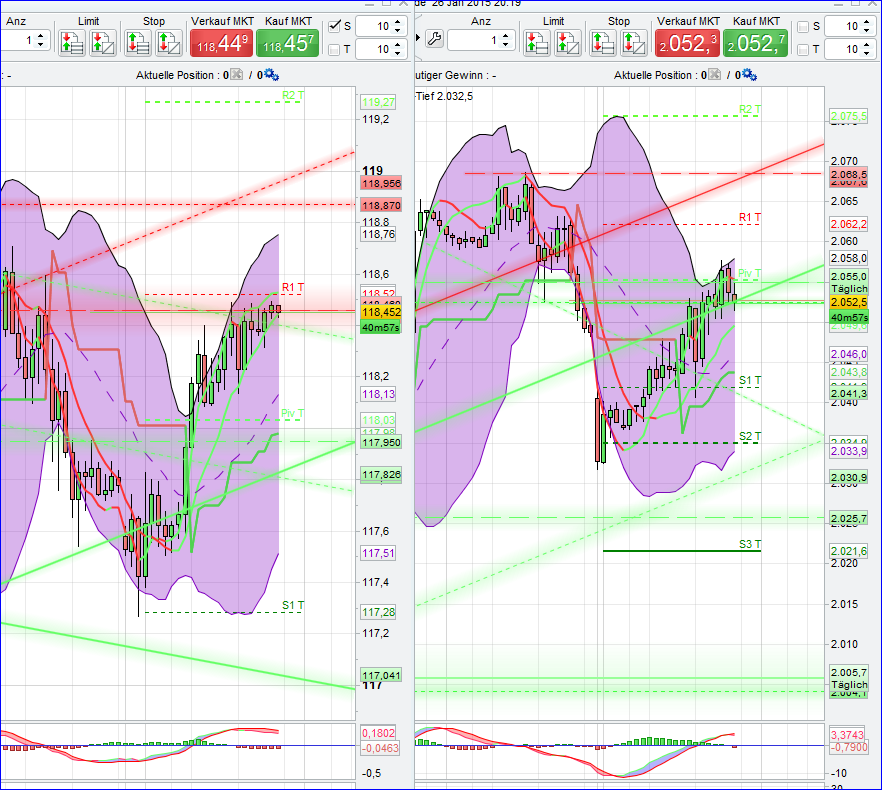Uncheck the S checkbox on the left panel
This screenshot has width=882, height=790.
(x=334, y=24)
